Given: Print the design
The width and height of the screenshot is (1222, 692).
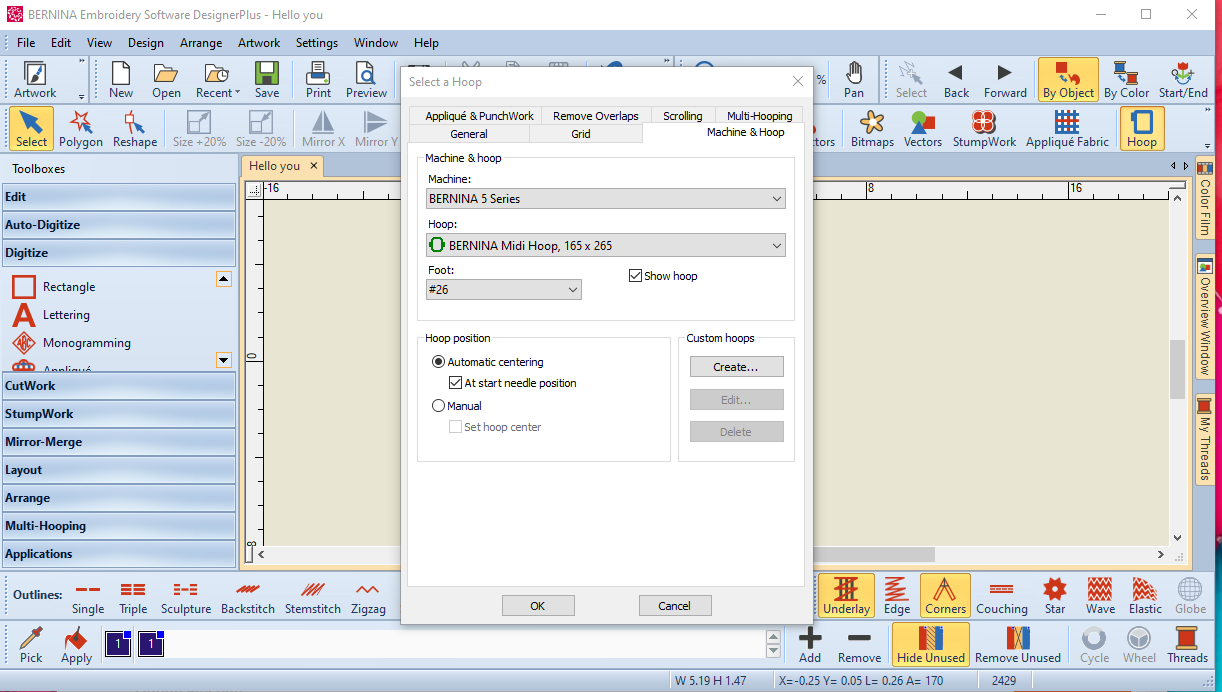Looking at the screenshot, I should tap(318, 80).
